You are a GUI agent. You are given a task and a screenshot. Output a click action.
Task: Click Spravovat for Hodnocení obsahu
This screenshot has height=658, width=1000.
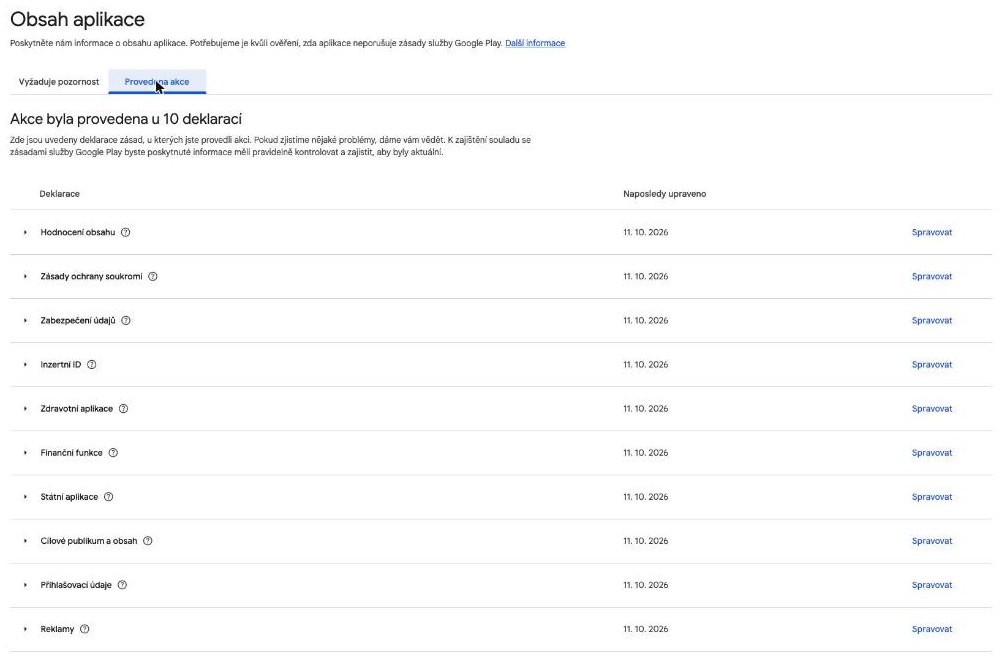pos(932,232)
